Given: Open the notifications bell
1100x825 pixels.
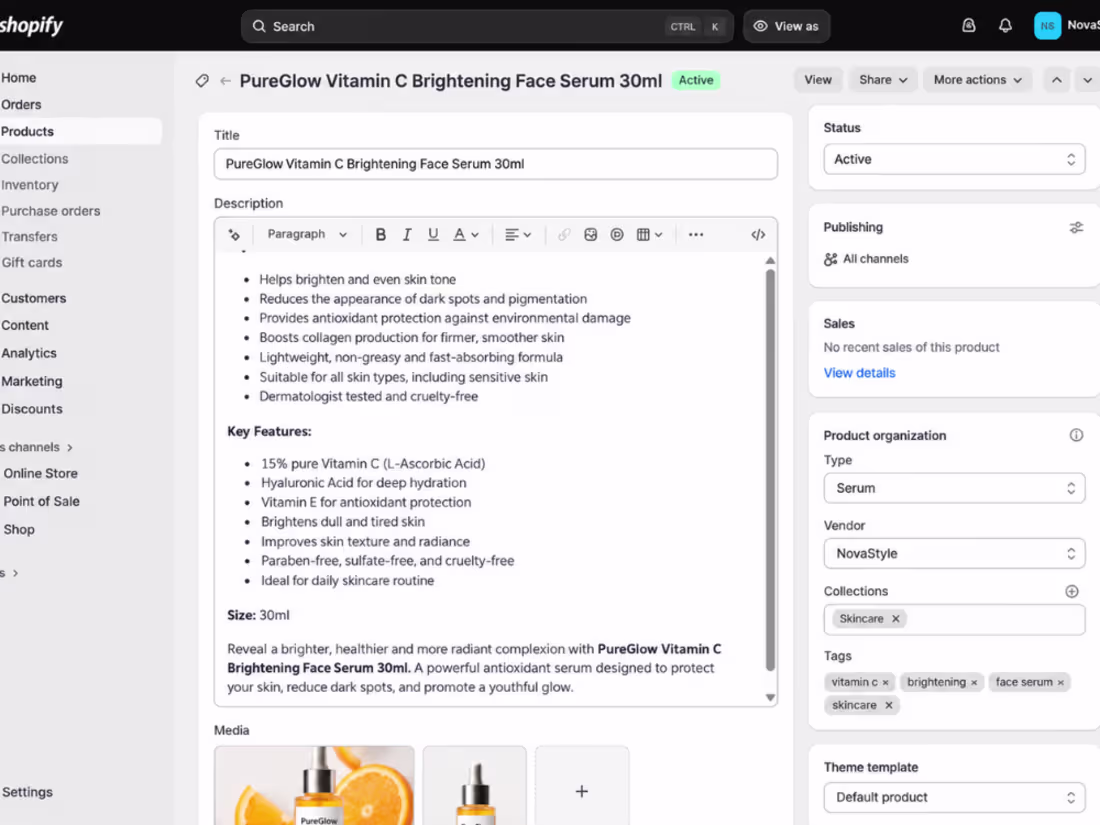Looking at the screenshot, I should 1005,26.
